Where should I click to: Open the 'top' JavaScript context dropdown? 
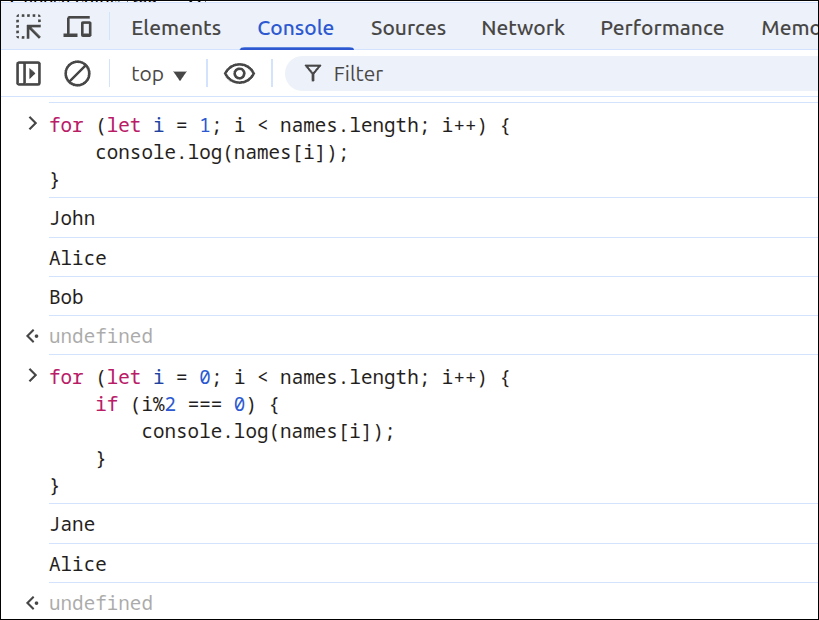pyautogui.click(x=156, y=73)
